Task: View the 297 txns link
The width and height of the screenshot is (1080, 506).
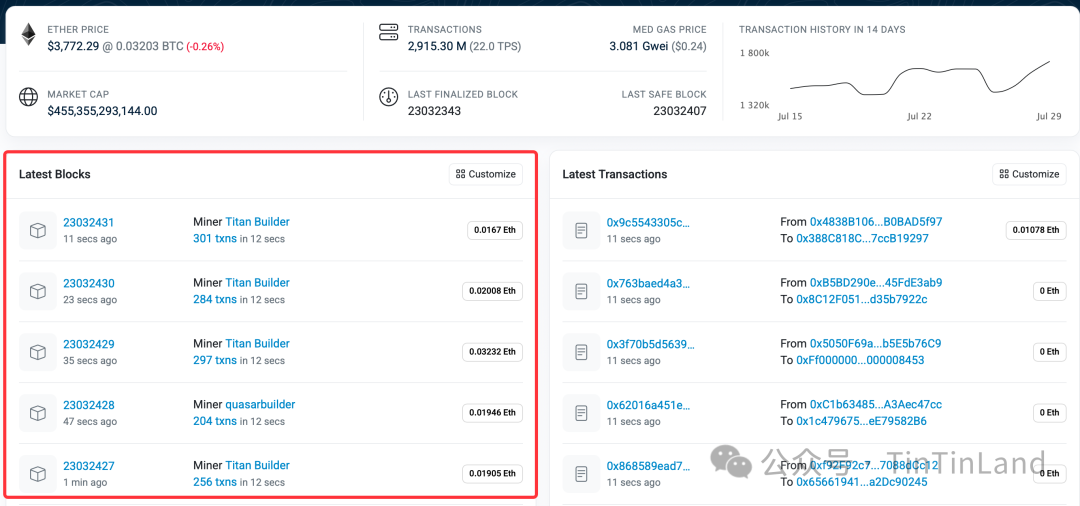Action: pos(215,360)
